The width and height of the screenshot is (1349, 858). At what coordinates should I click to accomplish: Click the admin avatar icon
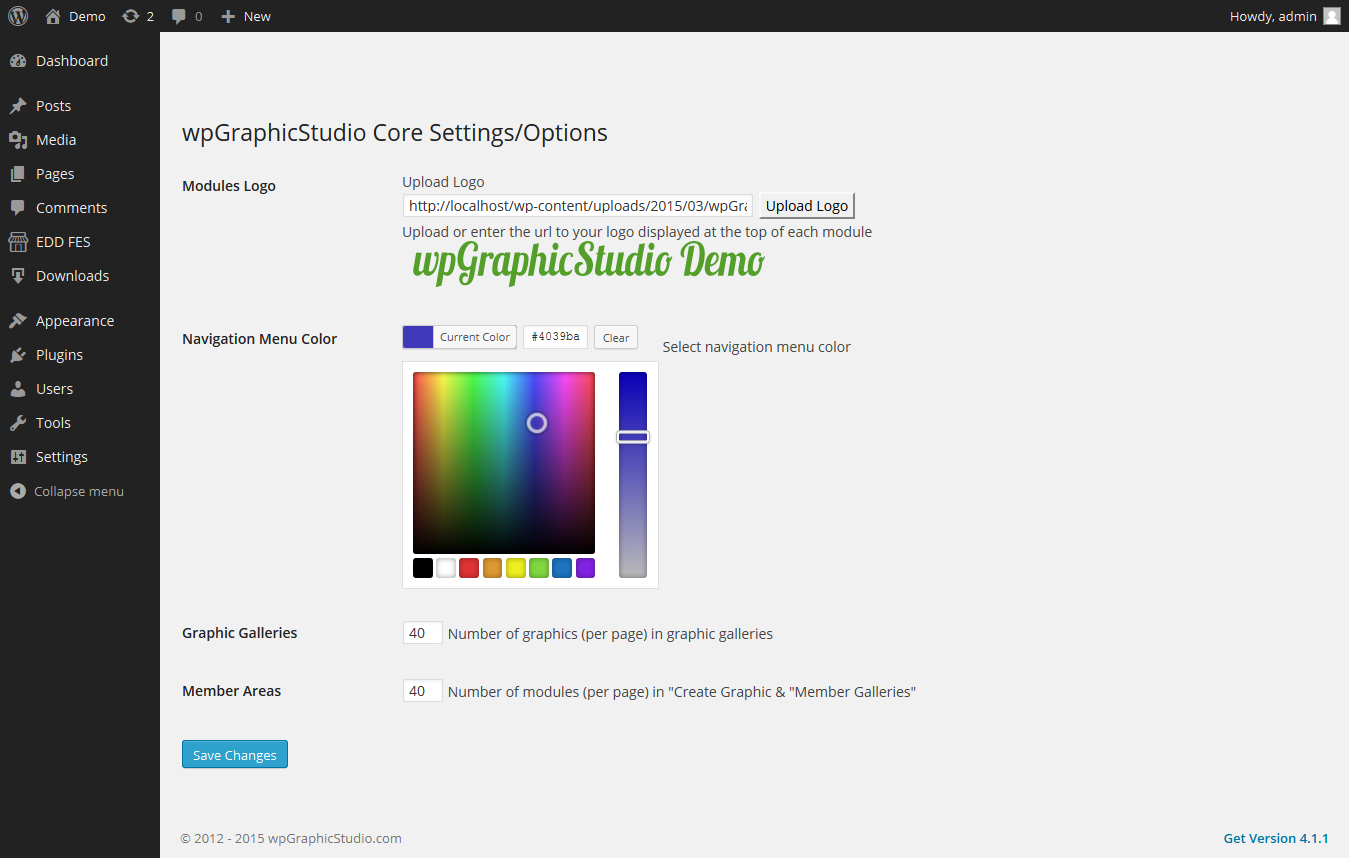tap(1332, 16)
